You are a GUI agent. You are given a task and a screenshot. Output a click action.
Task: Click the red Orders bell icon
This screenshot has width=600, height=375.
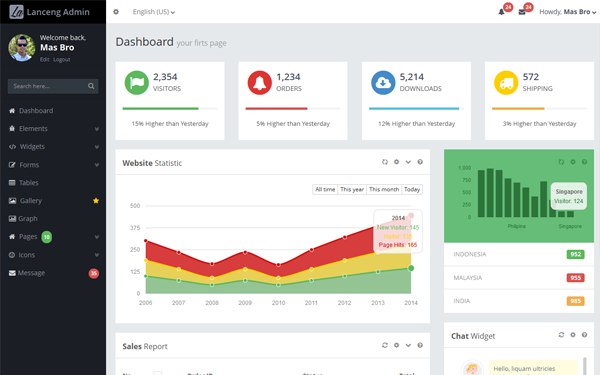[259, 83]
